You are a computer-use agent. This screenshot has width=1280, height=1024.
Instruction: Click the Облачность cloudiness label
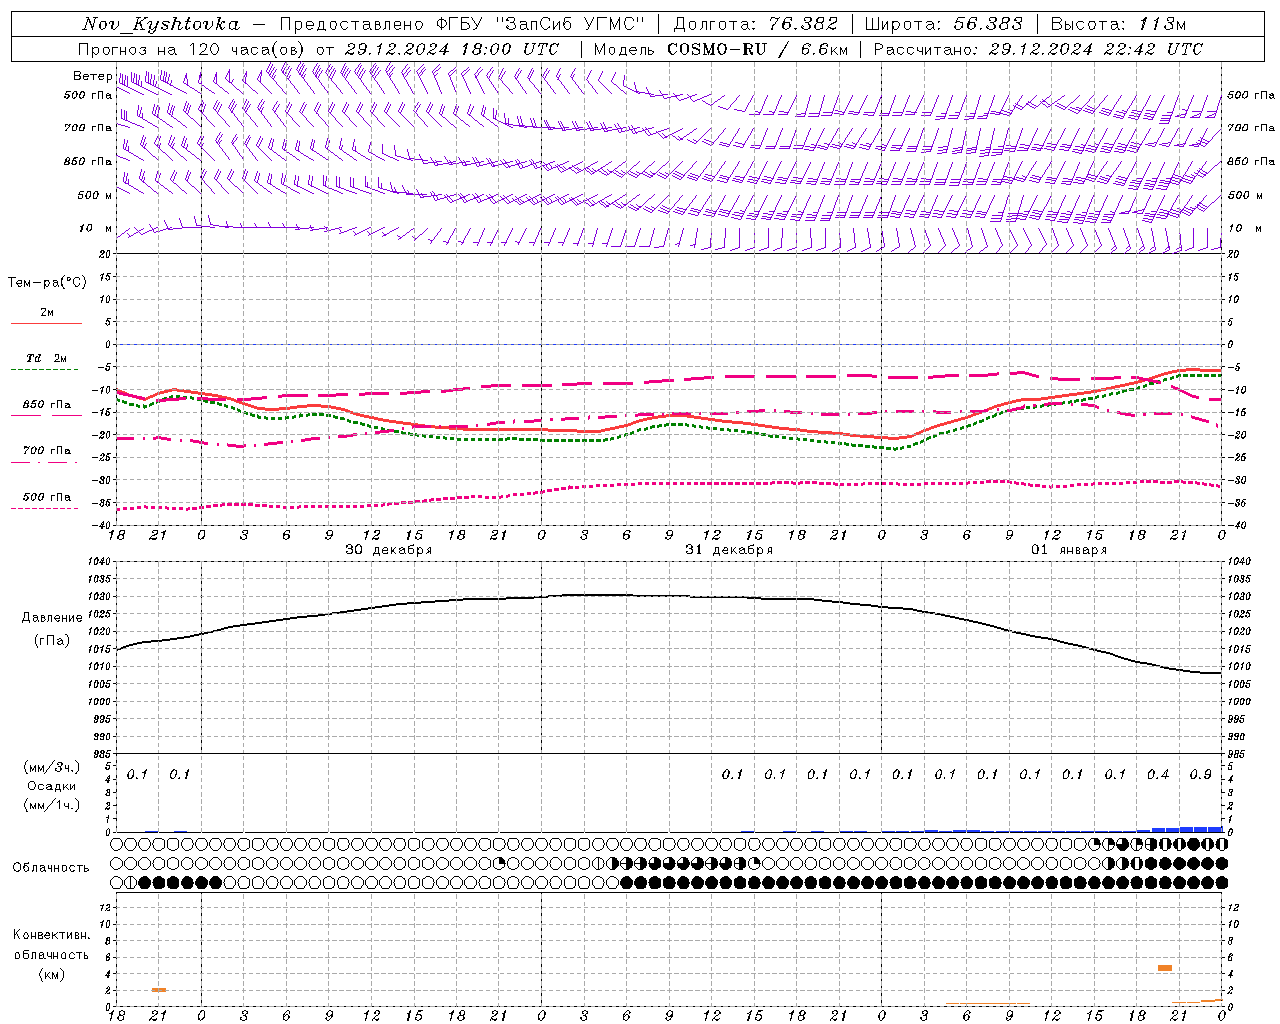coord(51,868)
